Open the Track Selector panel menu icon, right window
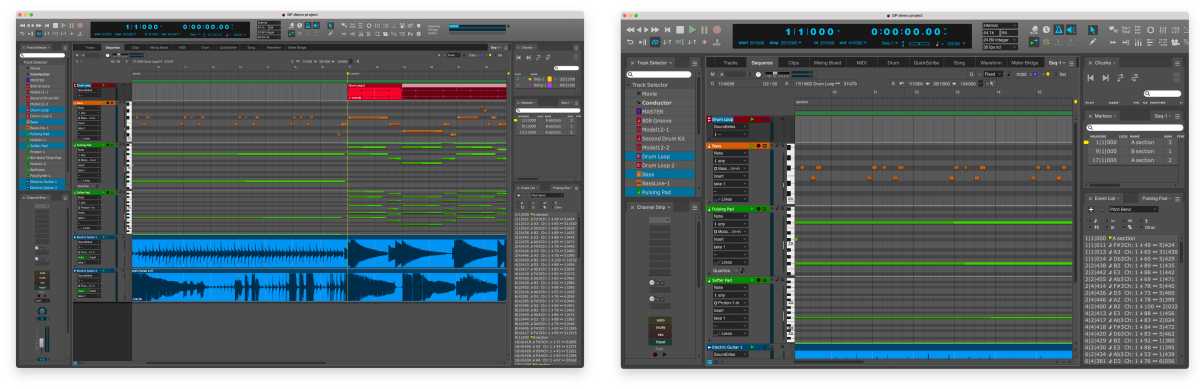 point(695,63)
